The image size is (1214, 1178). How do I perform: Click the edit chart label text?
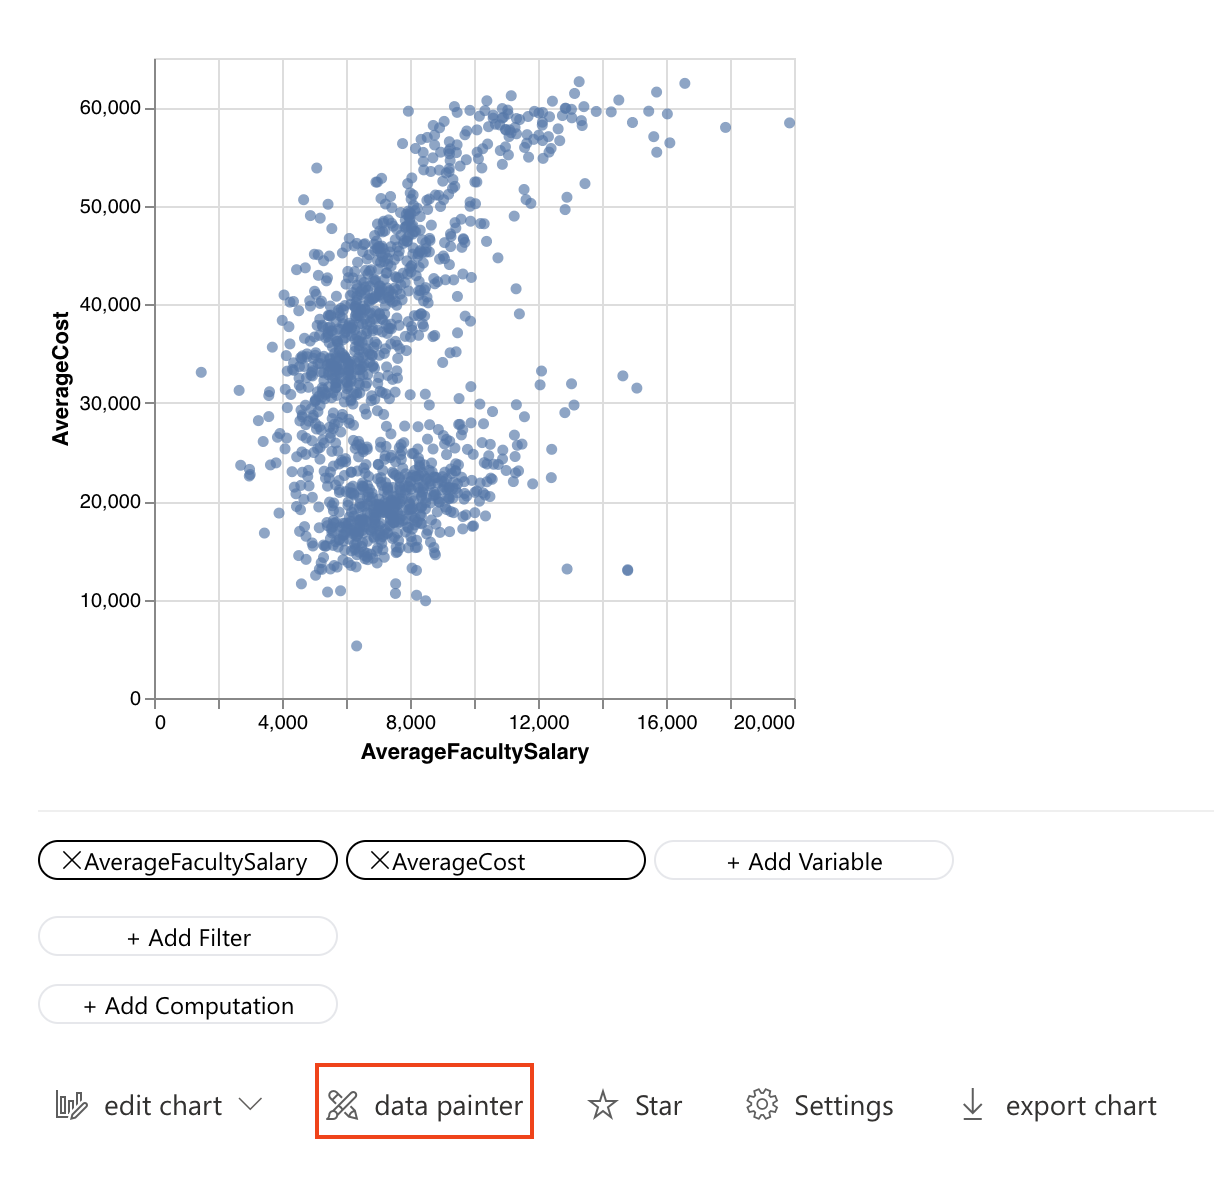pyautogui.click(x=163, y=1105)
